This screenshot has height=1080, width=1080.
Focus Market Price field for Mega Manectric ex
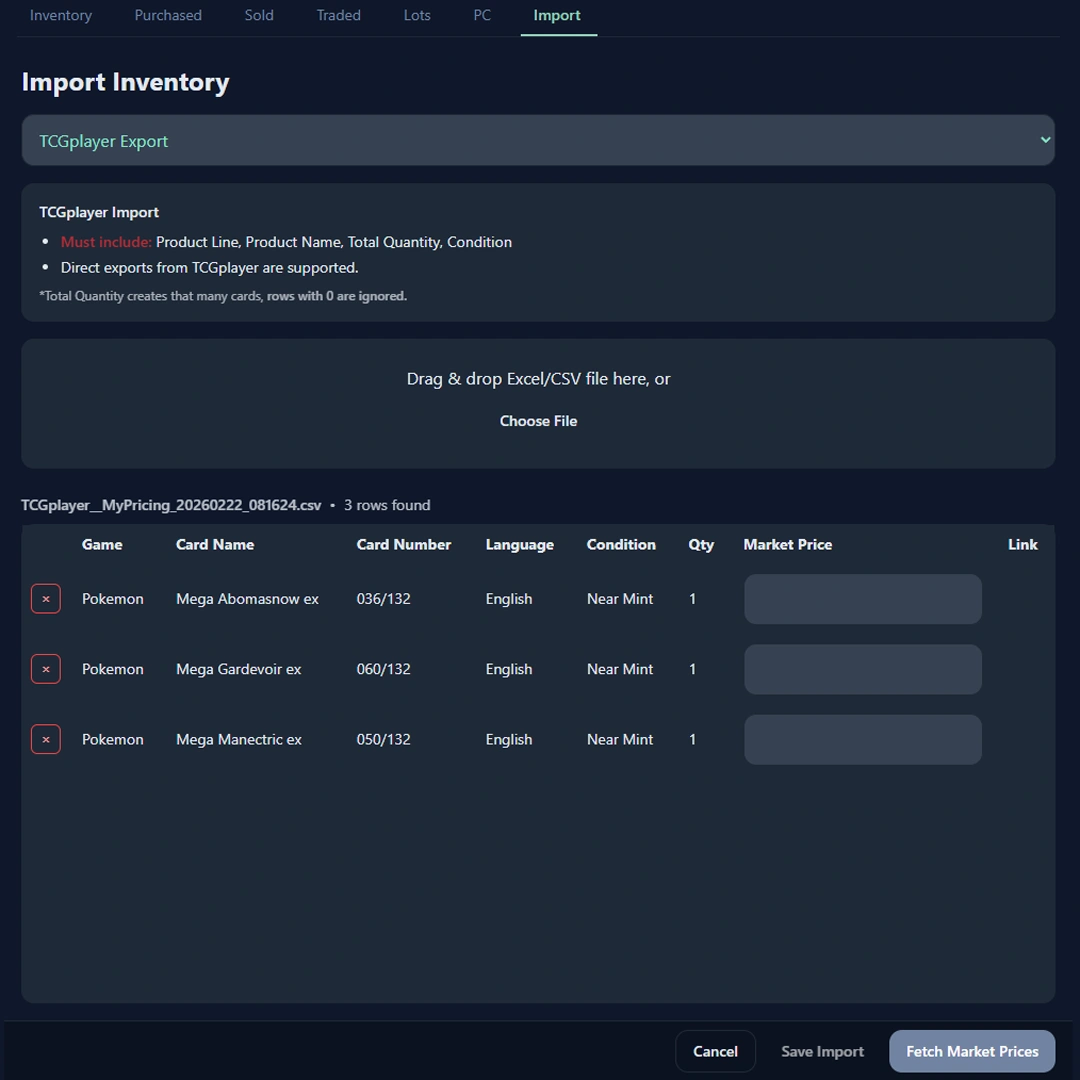pos(862,740)
